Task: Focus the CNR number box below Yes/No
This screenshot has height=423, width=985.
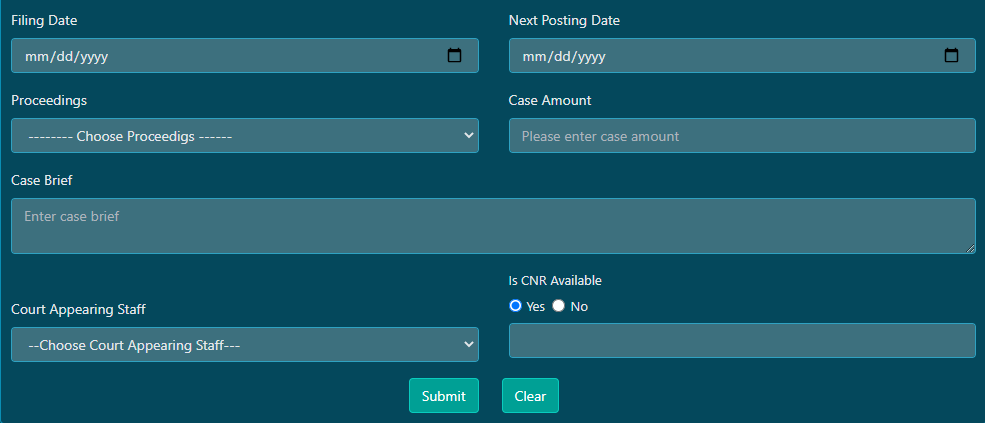Action: (x=742, y=341)
